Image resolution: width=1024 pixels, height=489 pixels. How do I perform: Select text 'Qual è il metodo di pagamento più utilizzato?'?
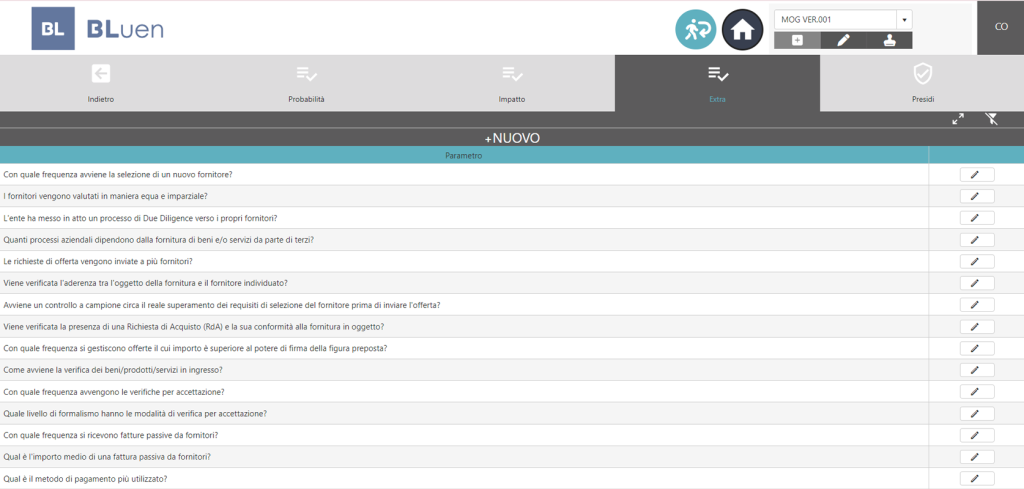85,479
